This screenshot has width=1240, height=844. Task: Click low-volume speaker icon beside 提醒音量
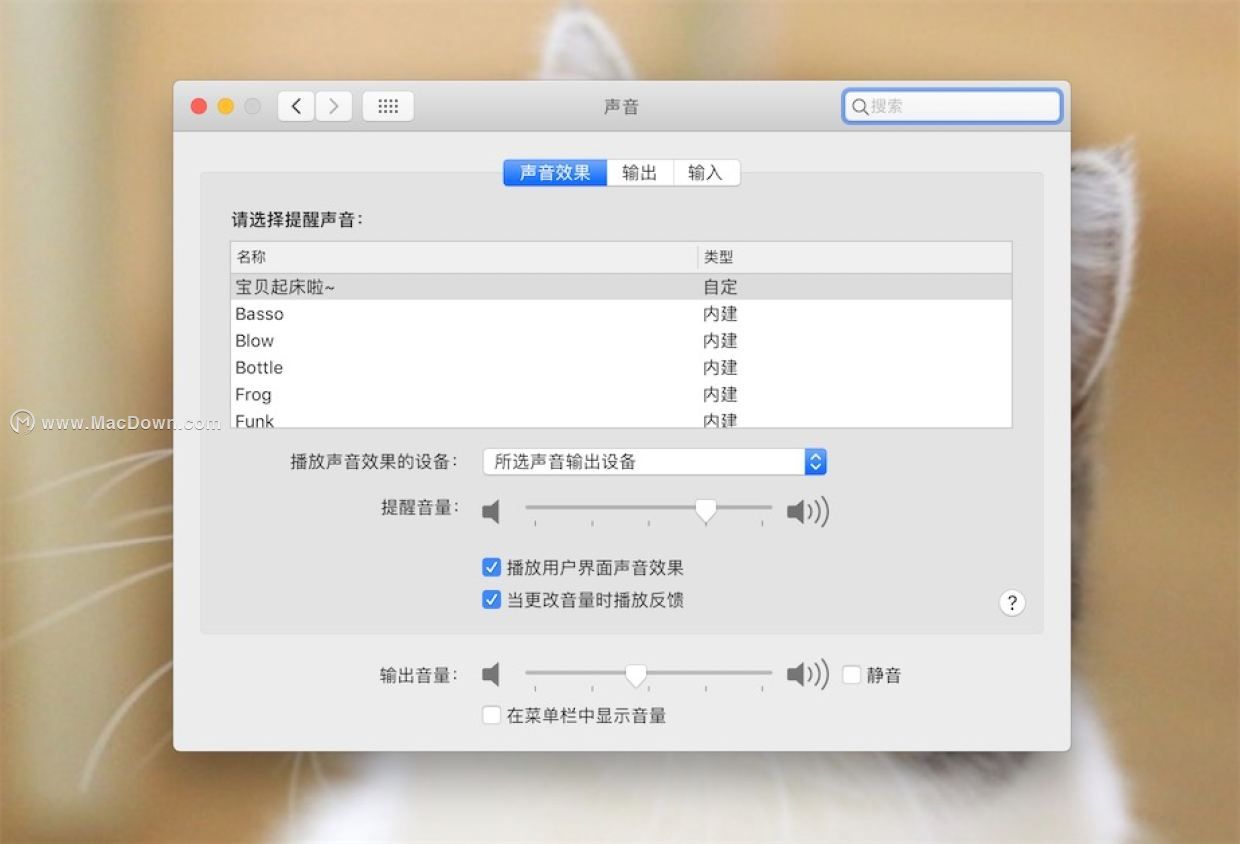click(x=490, y=512)
